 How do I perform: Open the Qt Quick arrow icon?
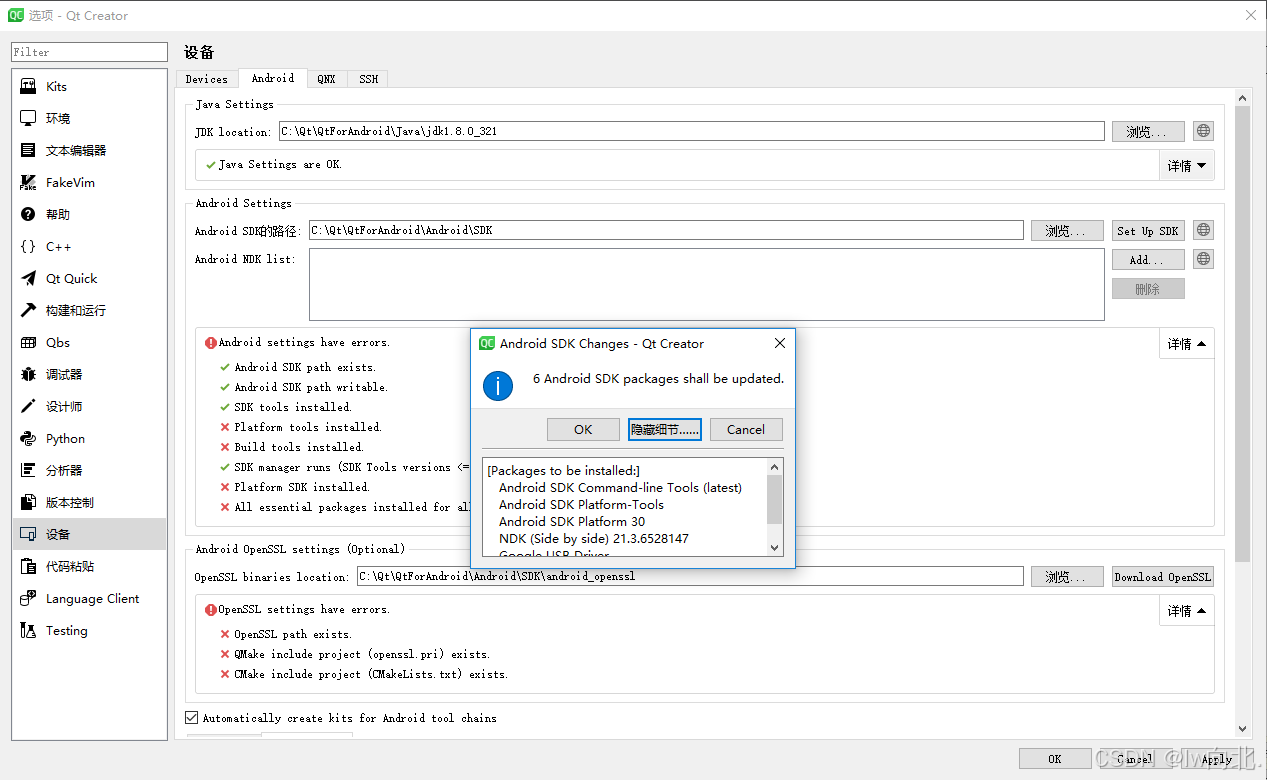28,278
